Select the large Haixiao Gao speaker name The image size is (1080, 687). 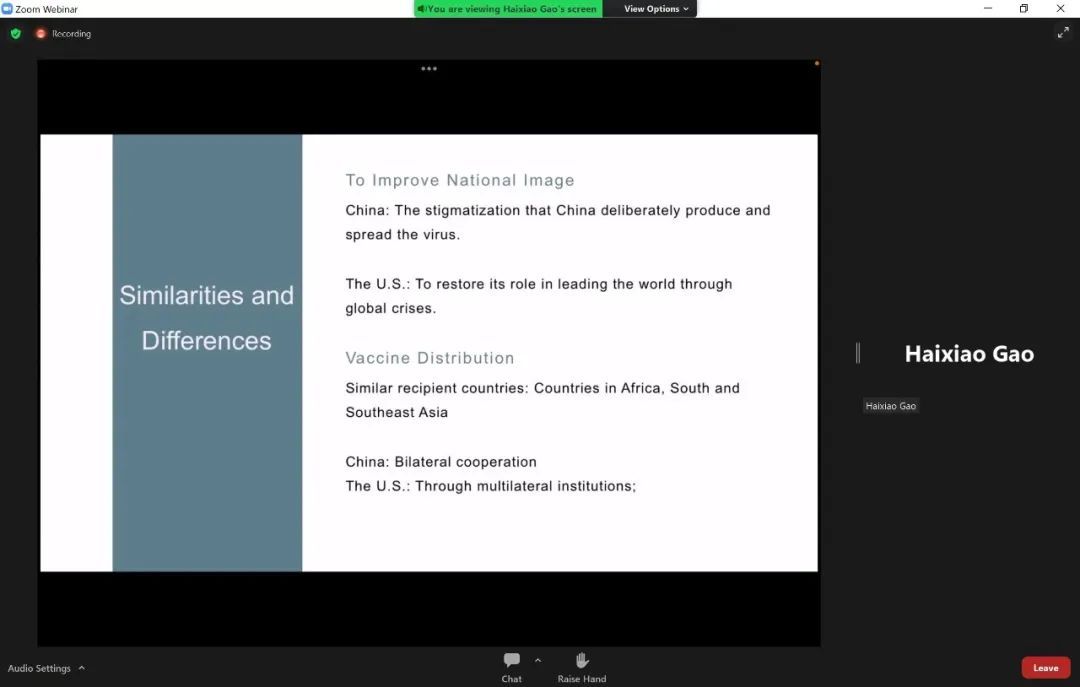pyautogui.click(x=969, y=353)
